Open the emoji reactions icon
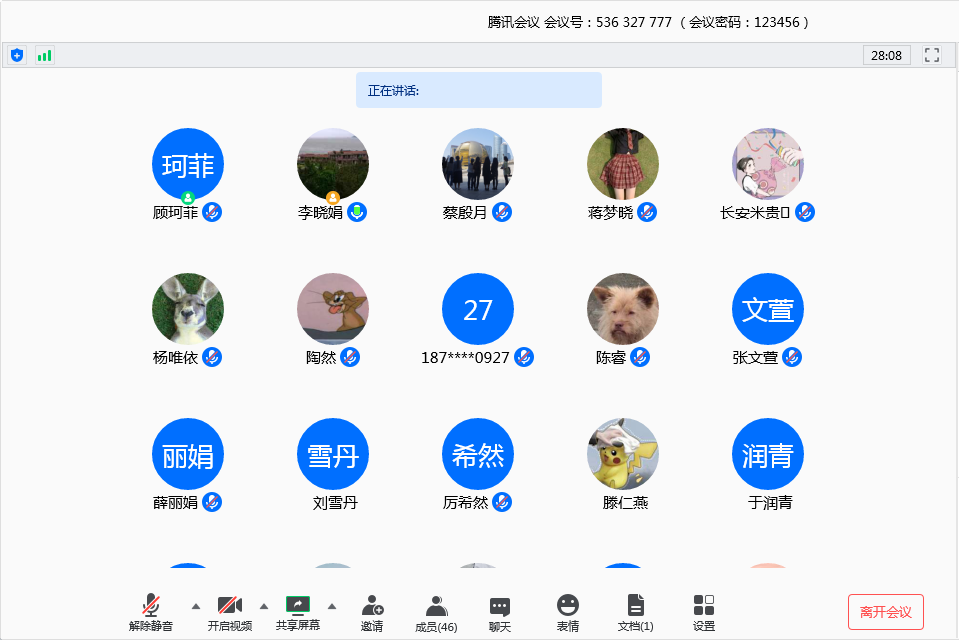Image resolution: width=959 pixels, height=640 pixels. [x=568, y=611]
